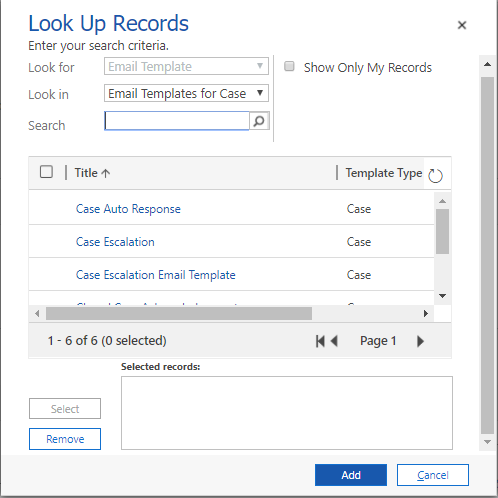Click the dialog's outer scrollbar up arrow
The image size is (498, 498).
[487, 65]
